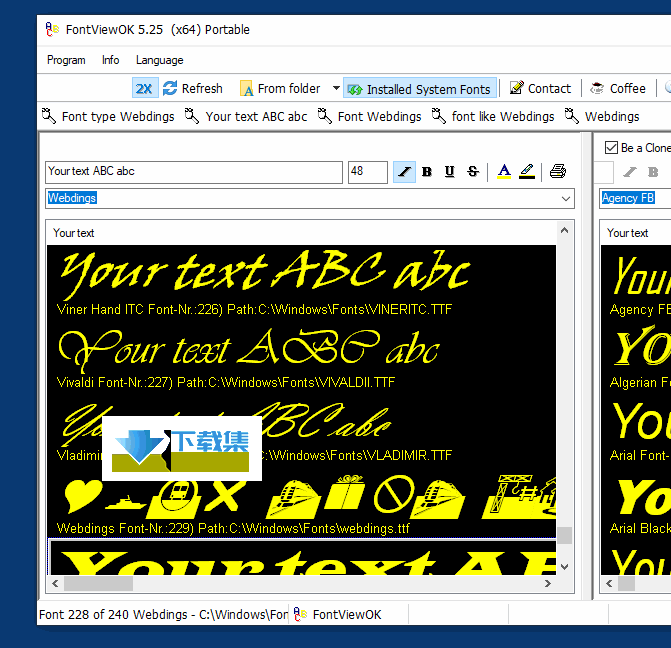Toggle the 'Be a Clone' checkbox
This screenshot has width=671, height=648.
611,148
